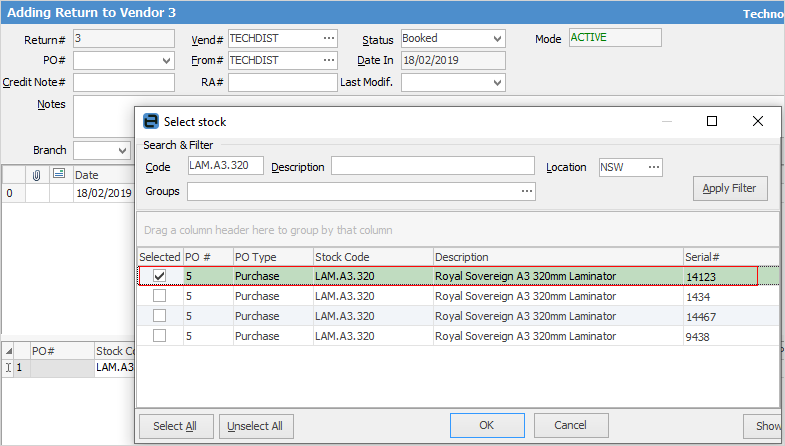Click the Description filter input field

click(432, 167)
